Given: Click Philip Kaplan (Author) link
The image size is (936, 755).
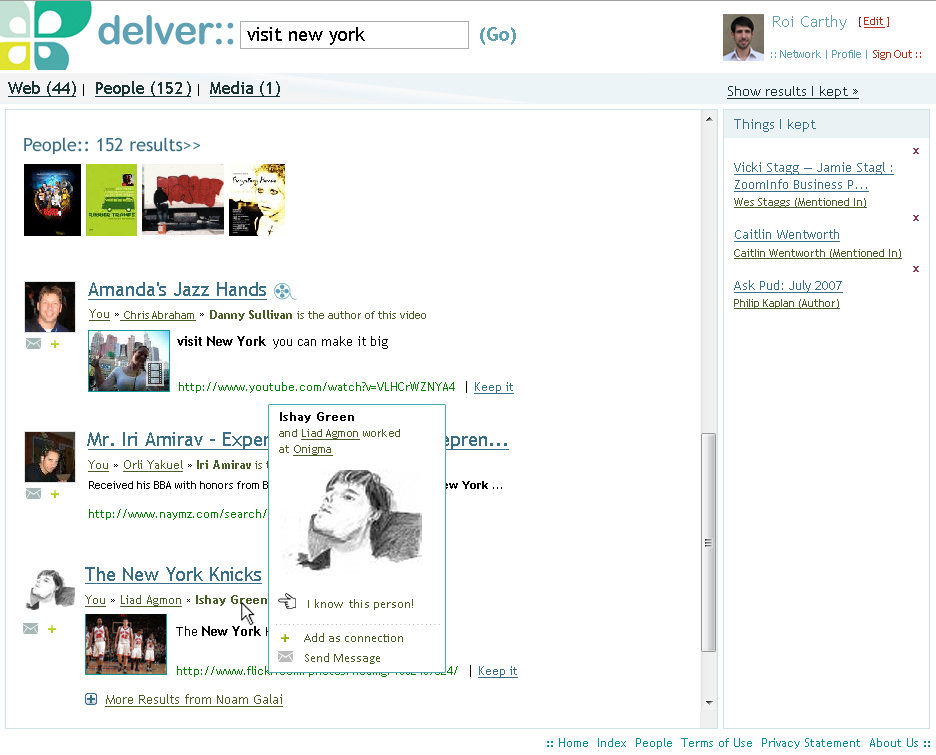Looking at the screenshot, I should pyautogui.click(x=786, y=303).
